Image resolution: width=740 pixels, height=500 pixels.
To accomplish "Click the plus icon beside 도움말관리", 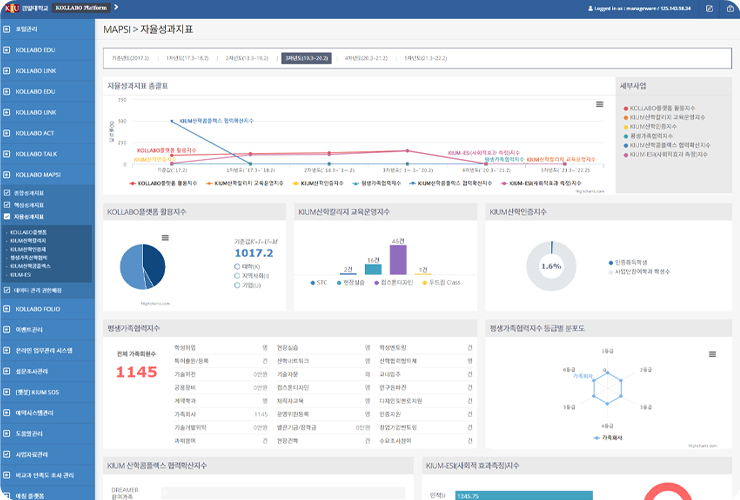I will coord(7,433).
